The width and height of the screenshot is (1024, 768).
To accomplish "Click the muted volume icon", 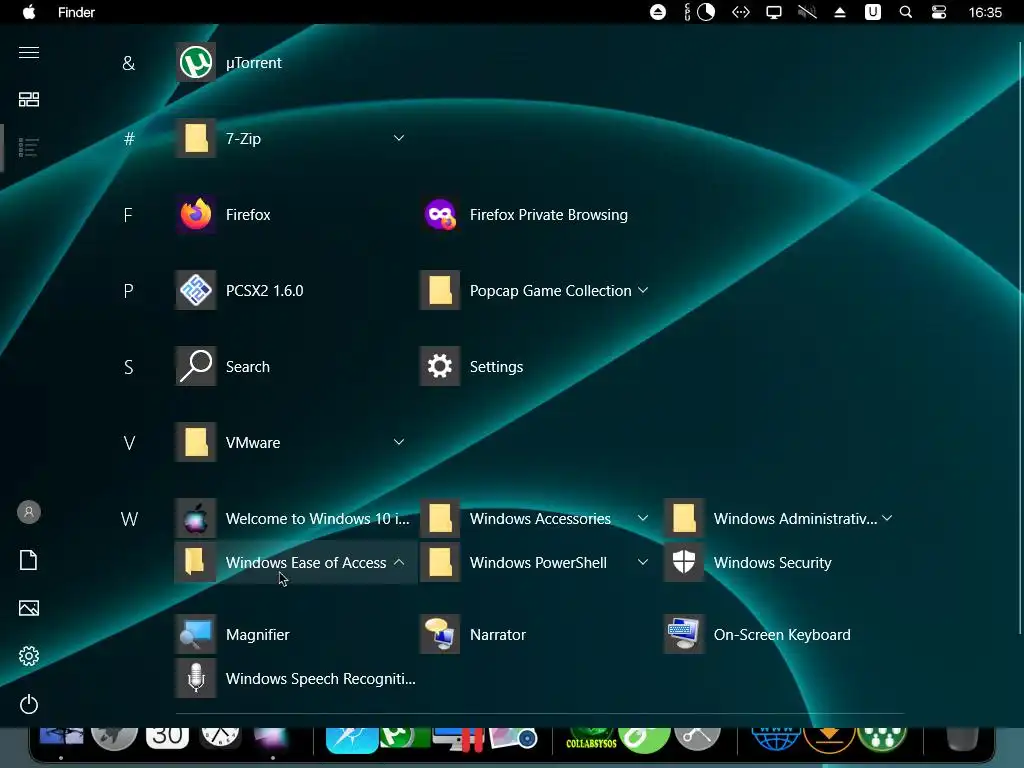I will click(807, 12).
